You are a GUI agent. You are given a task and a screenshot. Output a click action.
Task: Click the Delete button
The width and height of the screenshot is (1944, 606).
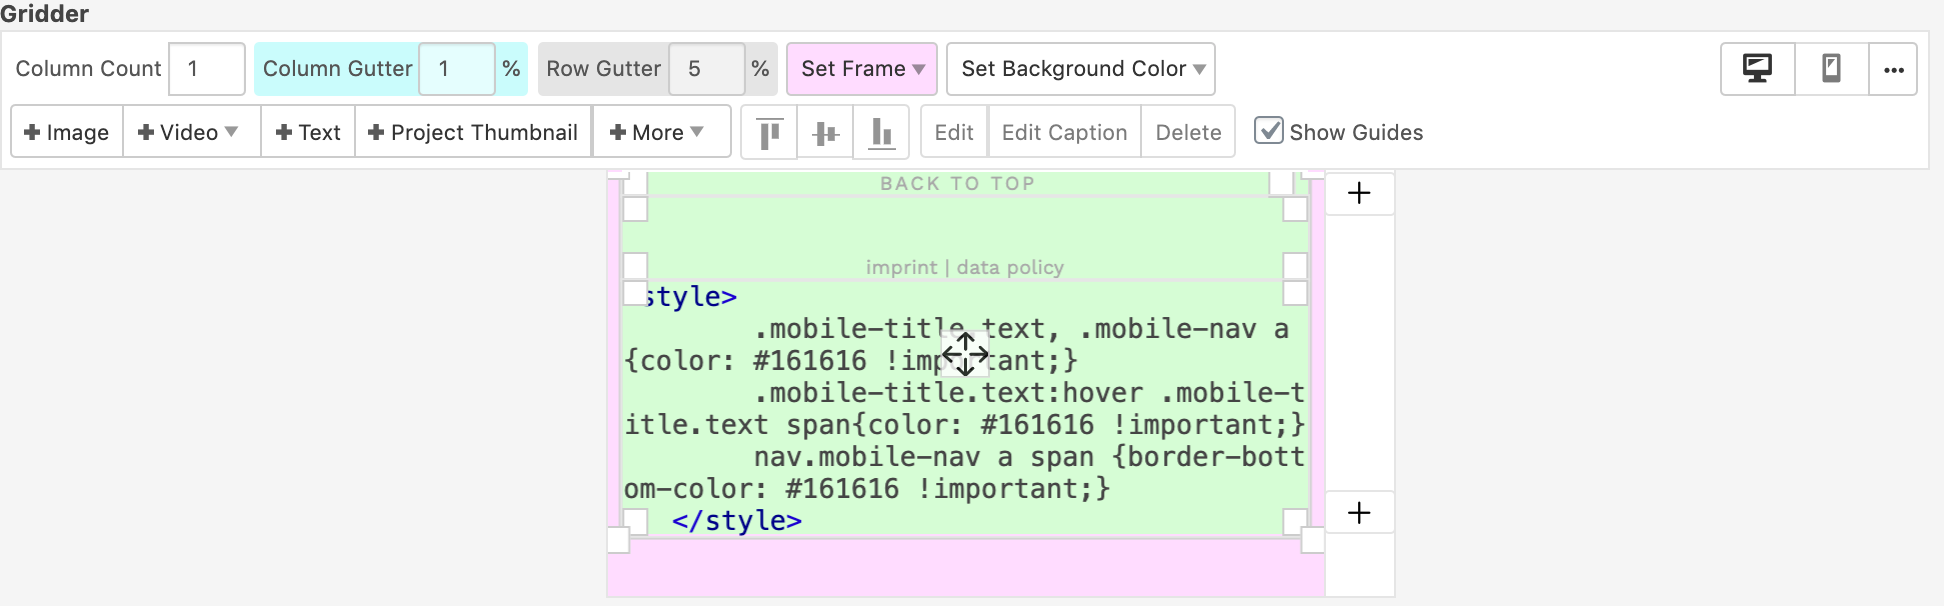pos(1188,133)
